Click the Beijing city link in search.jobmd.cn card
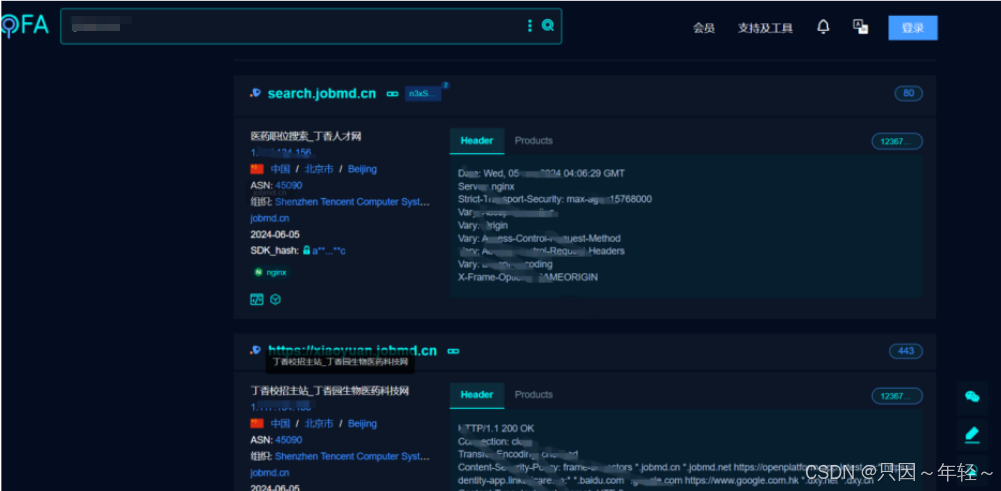The width and height of the screenshot is (1001, 491). [362, 169]
